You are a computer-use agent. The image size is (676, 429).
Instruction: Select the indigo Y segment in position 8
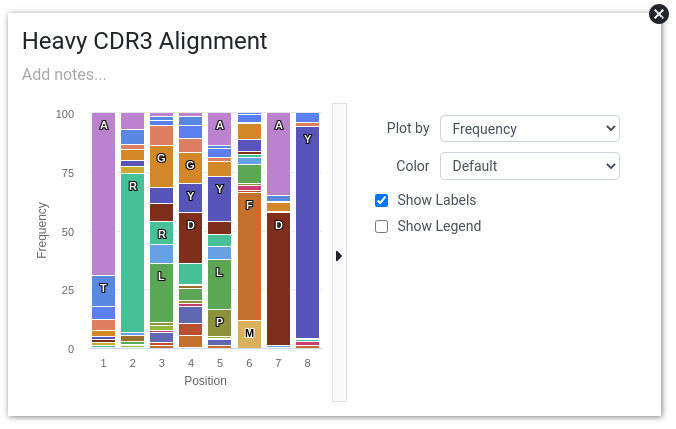(x=307, y=232)
